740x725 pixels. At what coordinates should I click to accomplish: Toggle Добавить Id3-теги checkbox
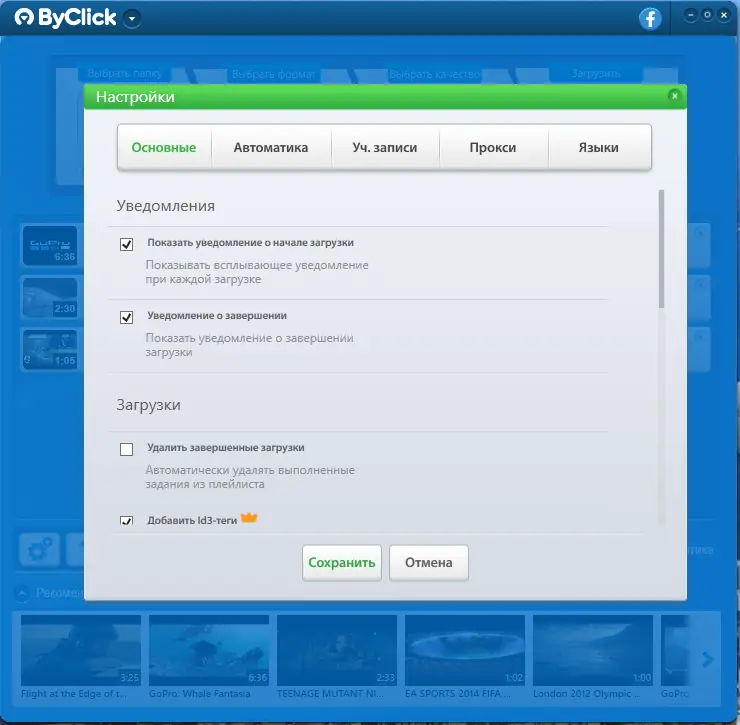[126, 520]
